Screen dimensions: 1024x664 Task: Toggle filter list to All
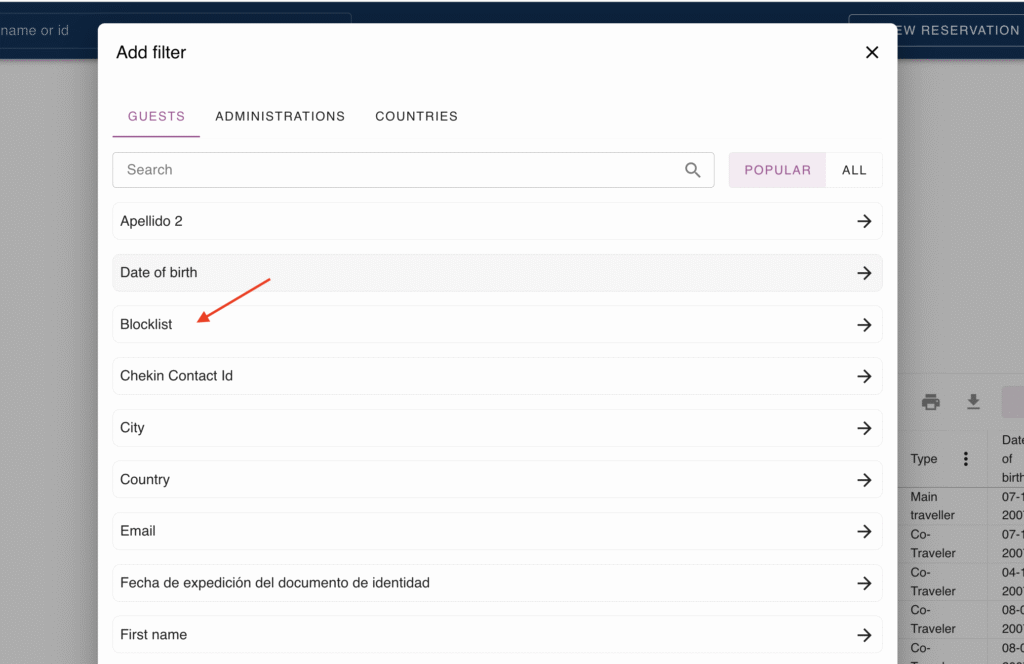(x=854, y=170)
